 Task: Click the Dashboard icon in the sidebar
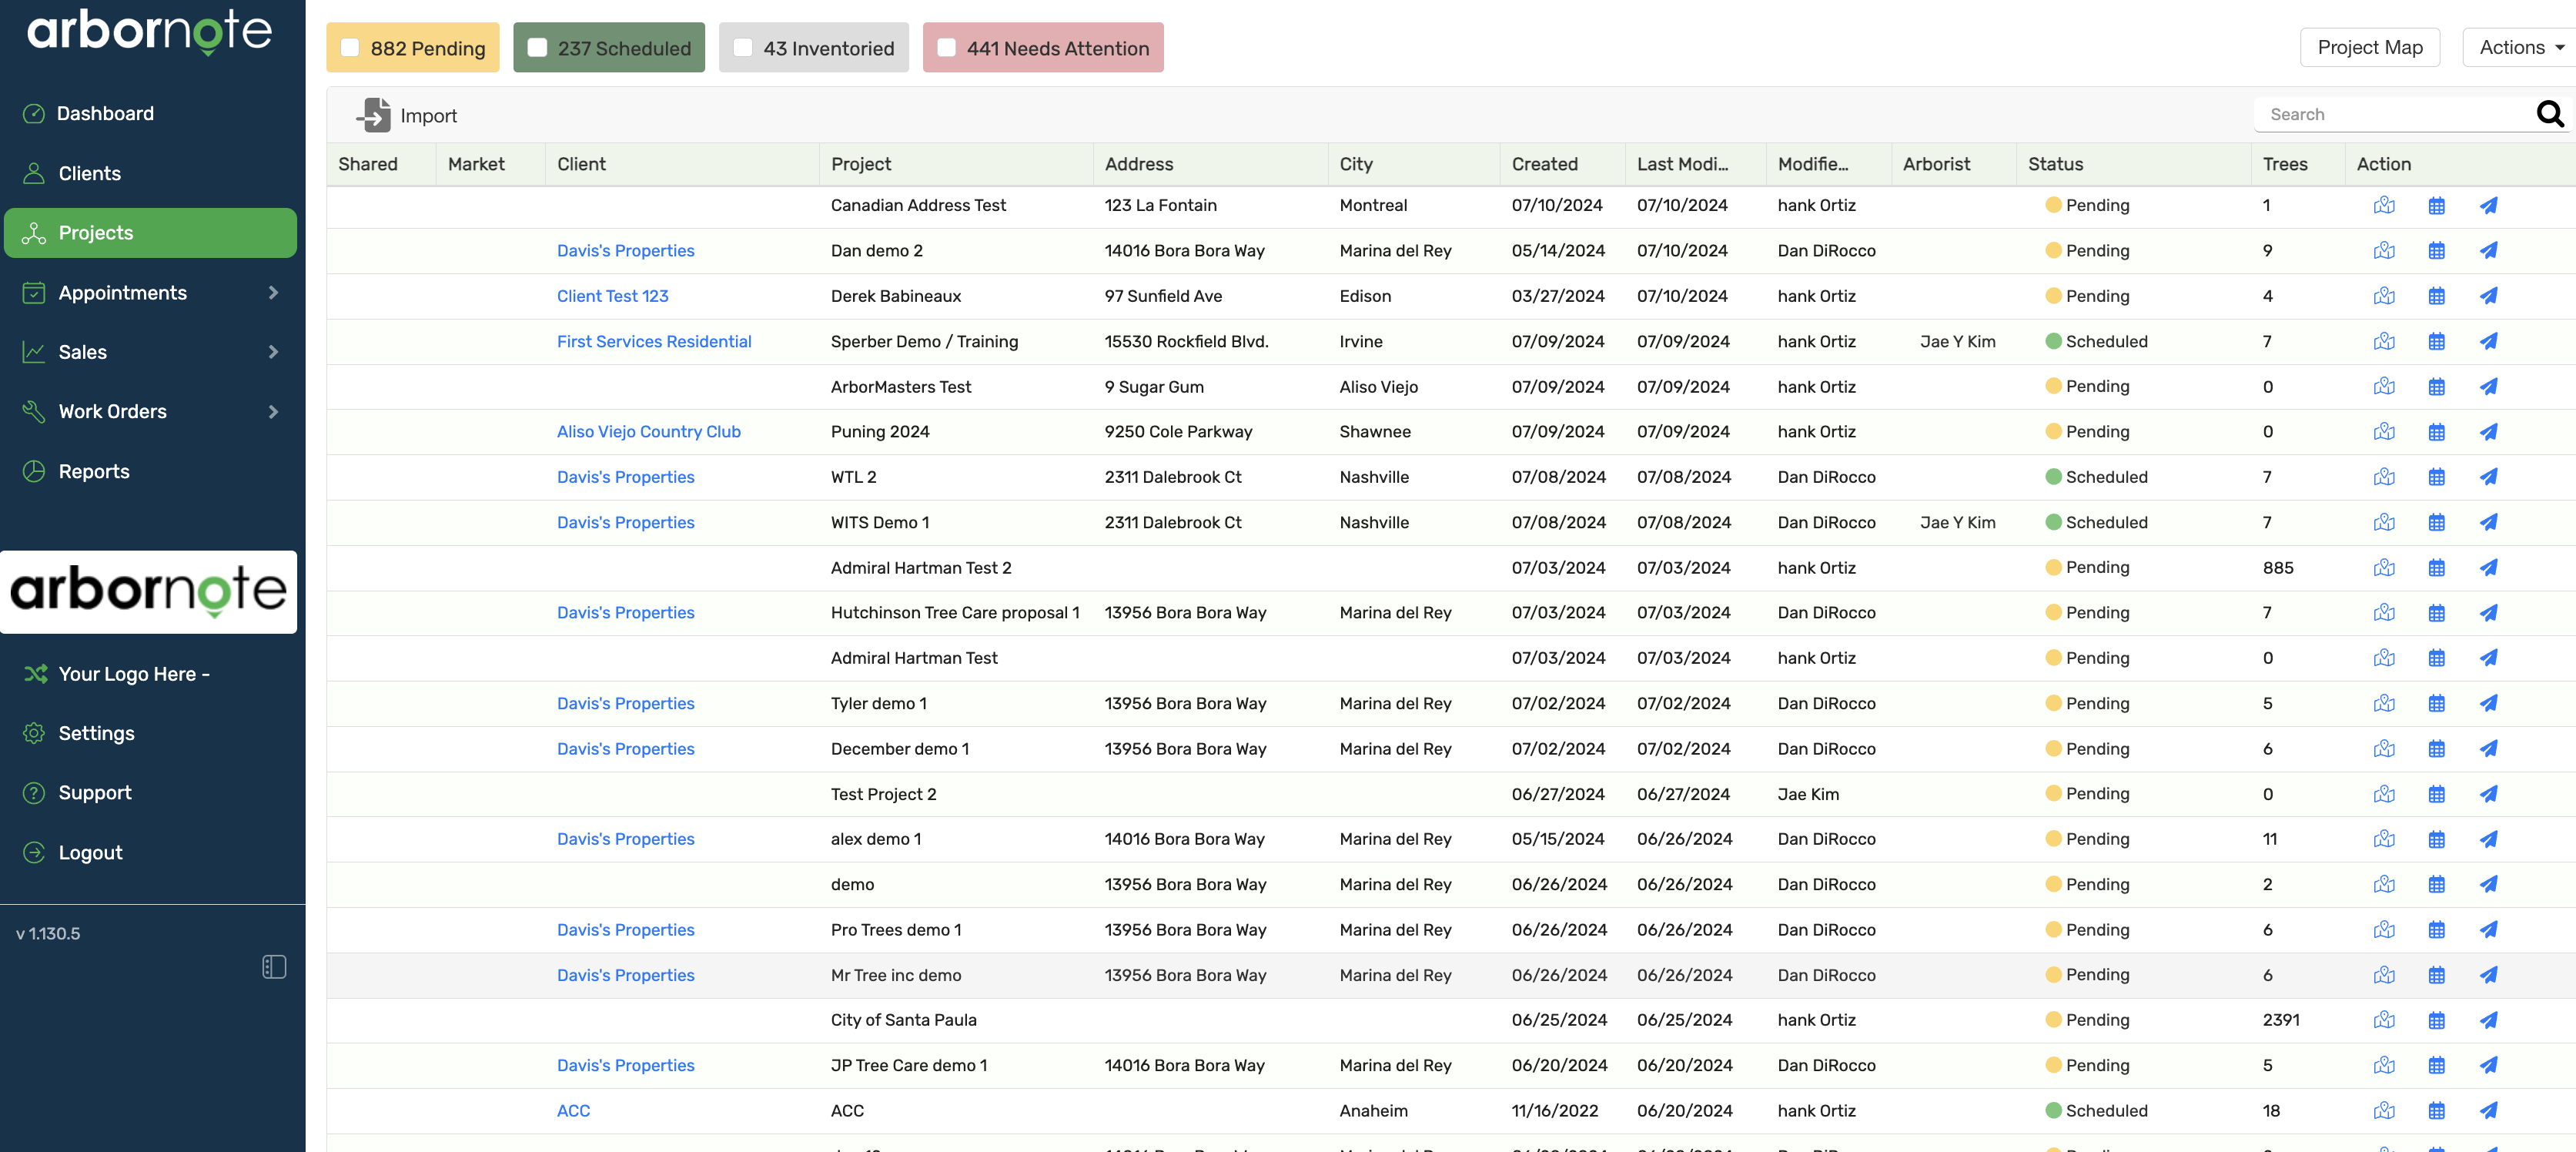pos(33,113)
